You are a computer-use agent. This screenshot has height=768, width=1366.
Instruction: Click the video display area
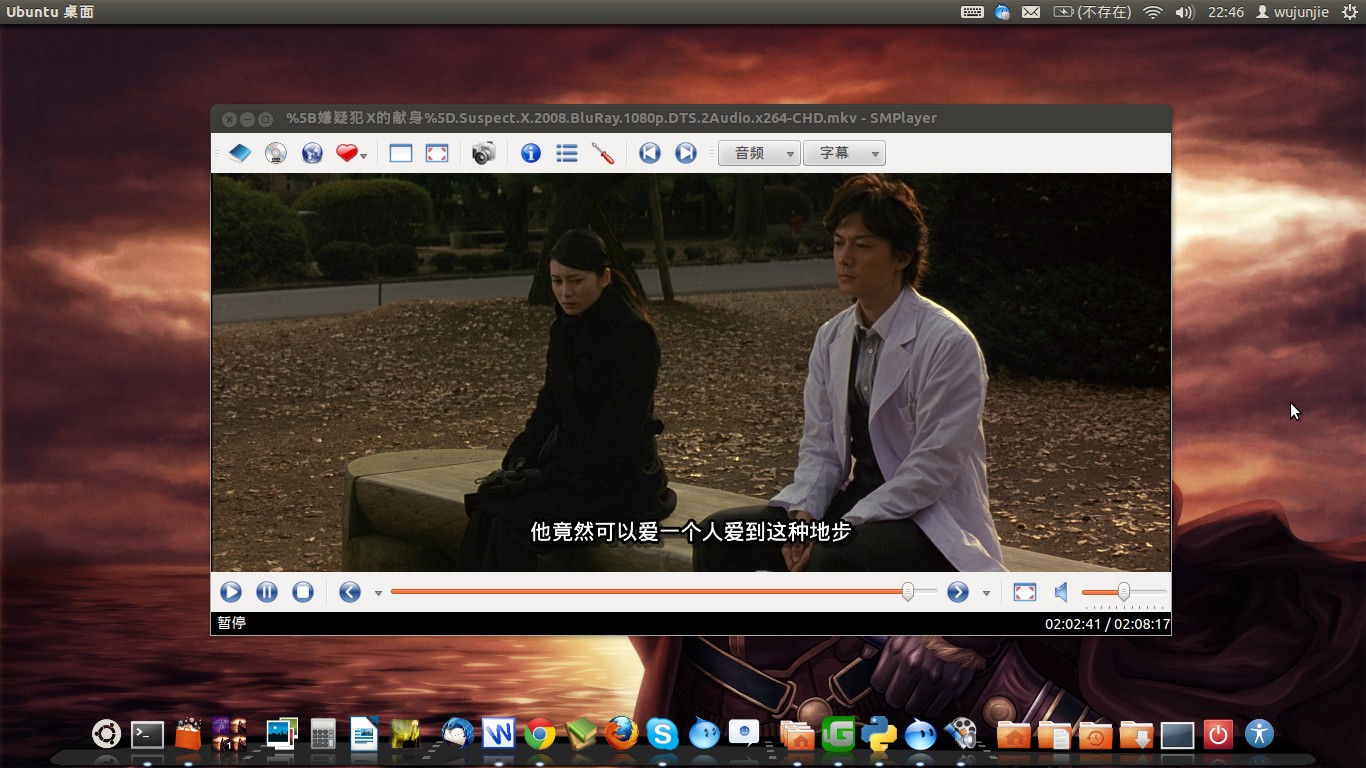[690, 373]
